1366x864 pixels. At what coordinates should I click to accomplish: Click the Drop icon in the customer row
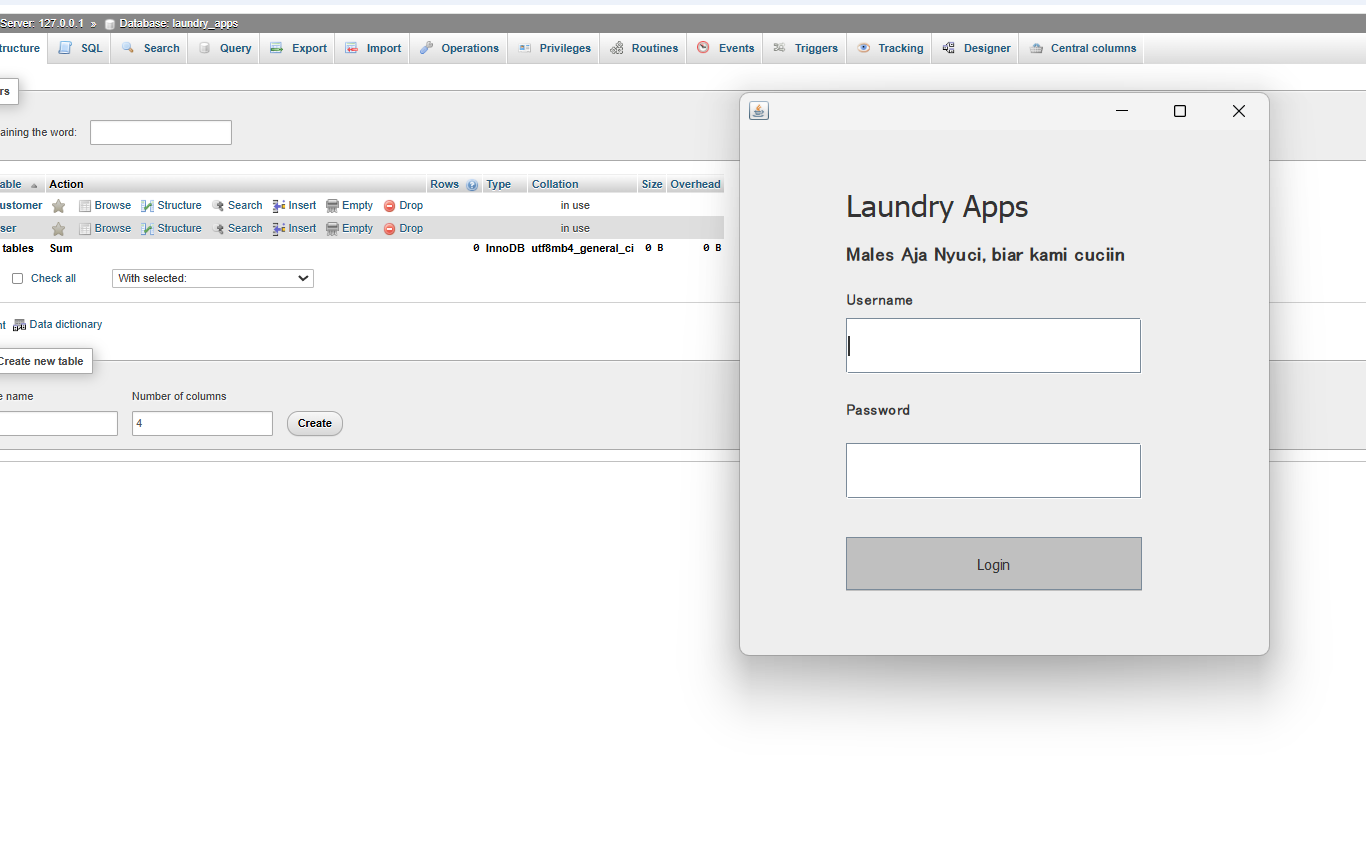(x=390, y=206)
